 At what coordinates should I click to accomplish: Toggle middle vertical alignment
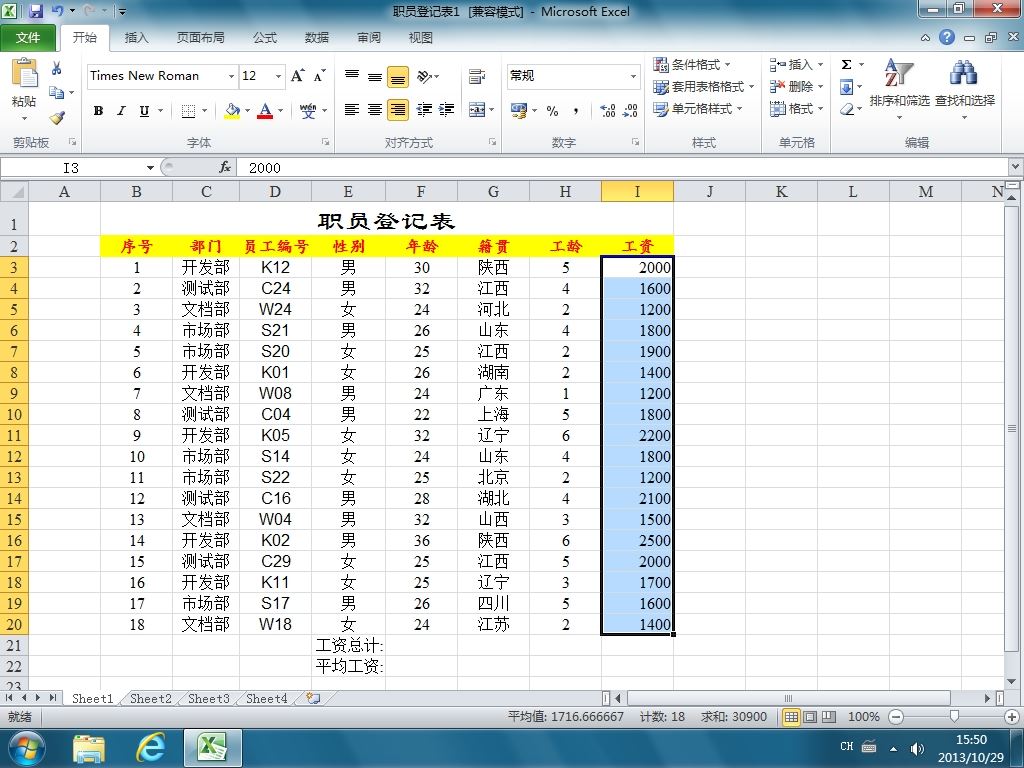click(375, 76)
